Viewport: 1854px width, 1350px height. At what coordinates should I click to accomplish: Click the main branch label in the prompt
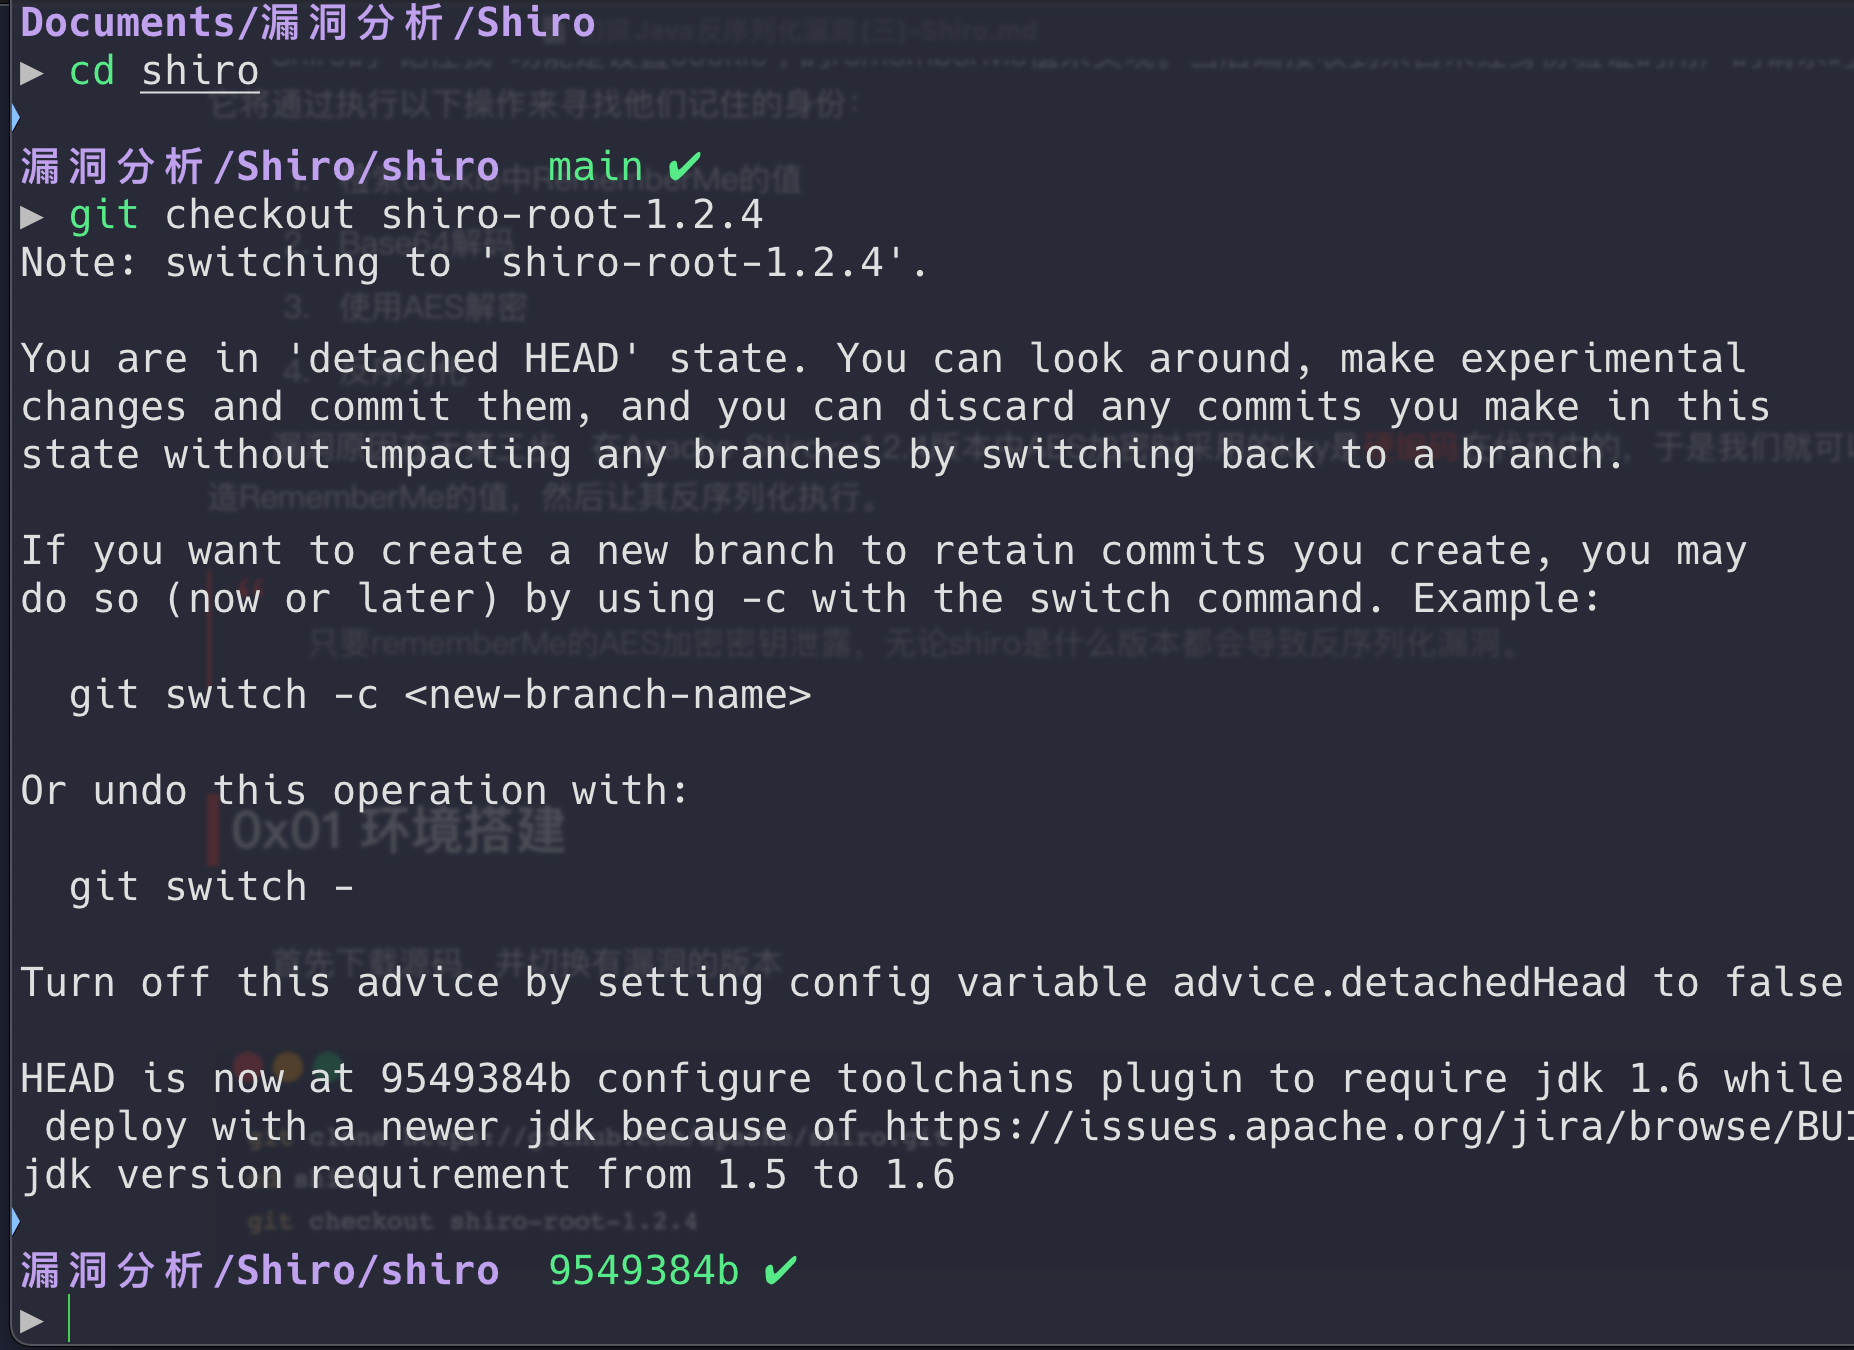pyautogui.click(x=595, y=166)
